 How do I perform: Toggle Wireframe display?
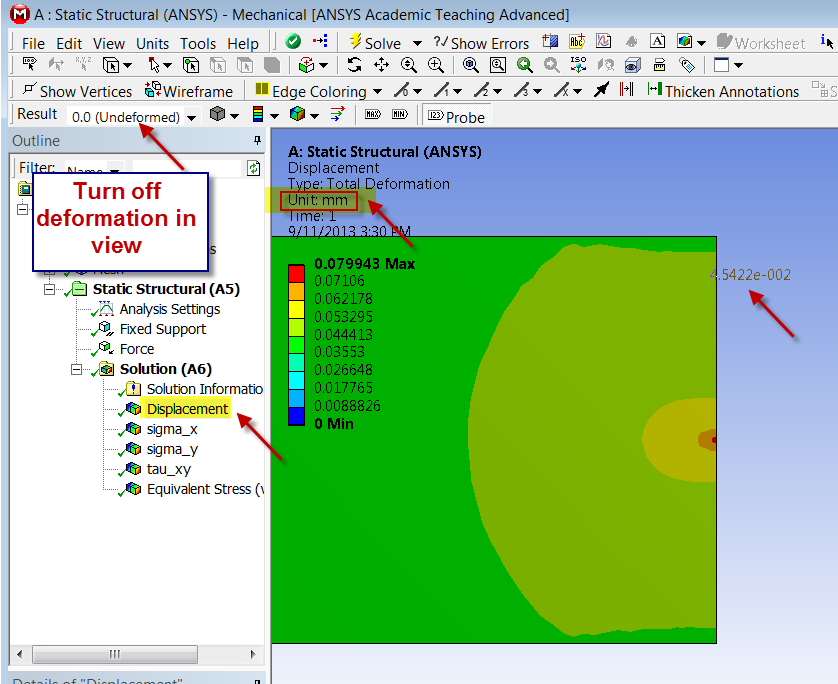point(189,90)
